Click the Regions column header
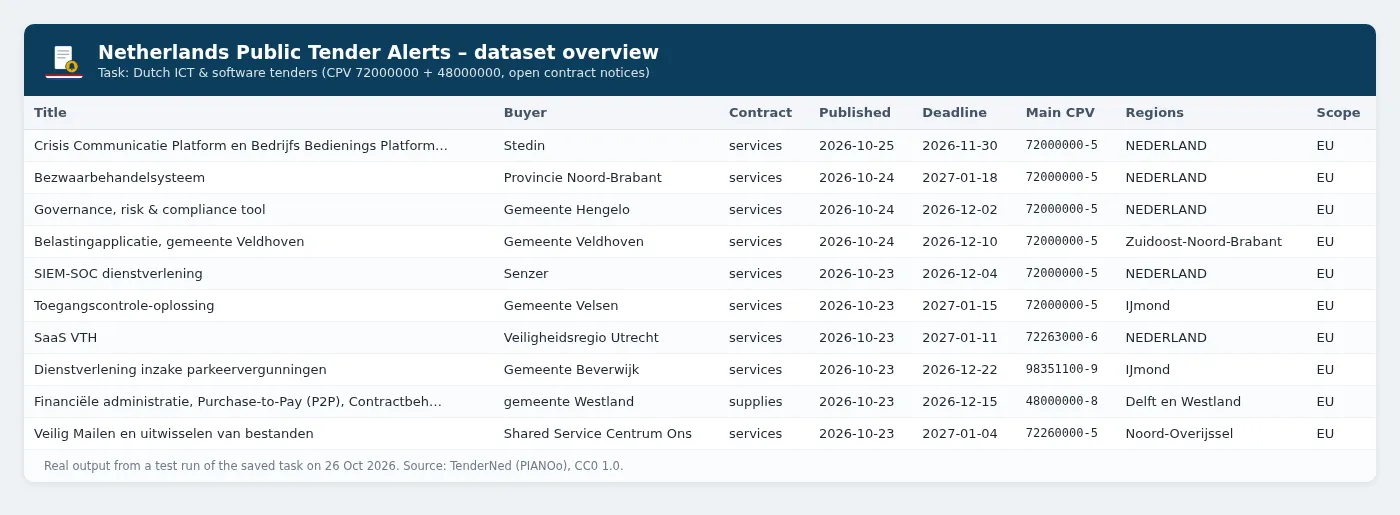 point(1154,113)
